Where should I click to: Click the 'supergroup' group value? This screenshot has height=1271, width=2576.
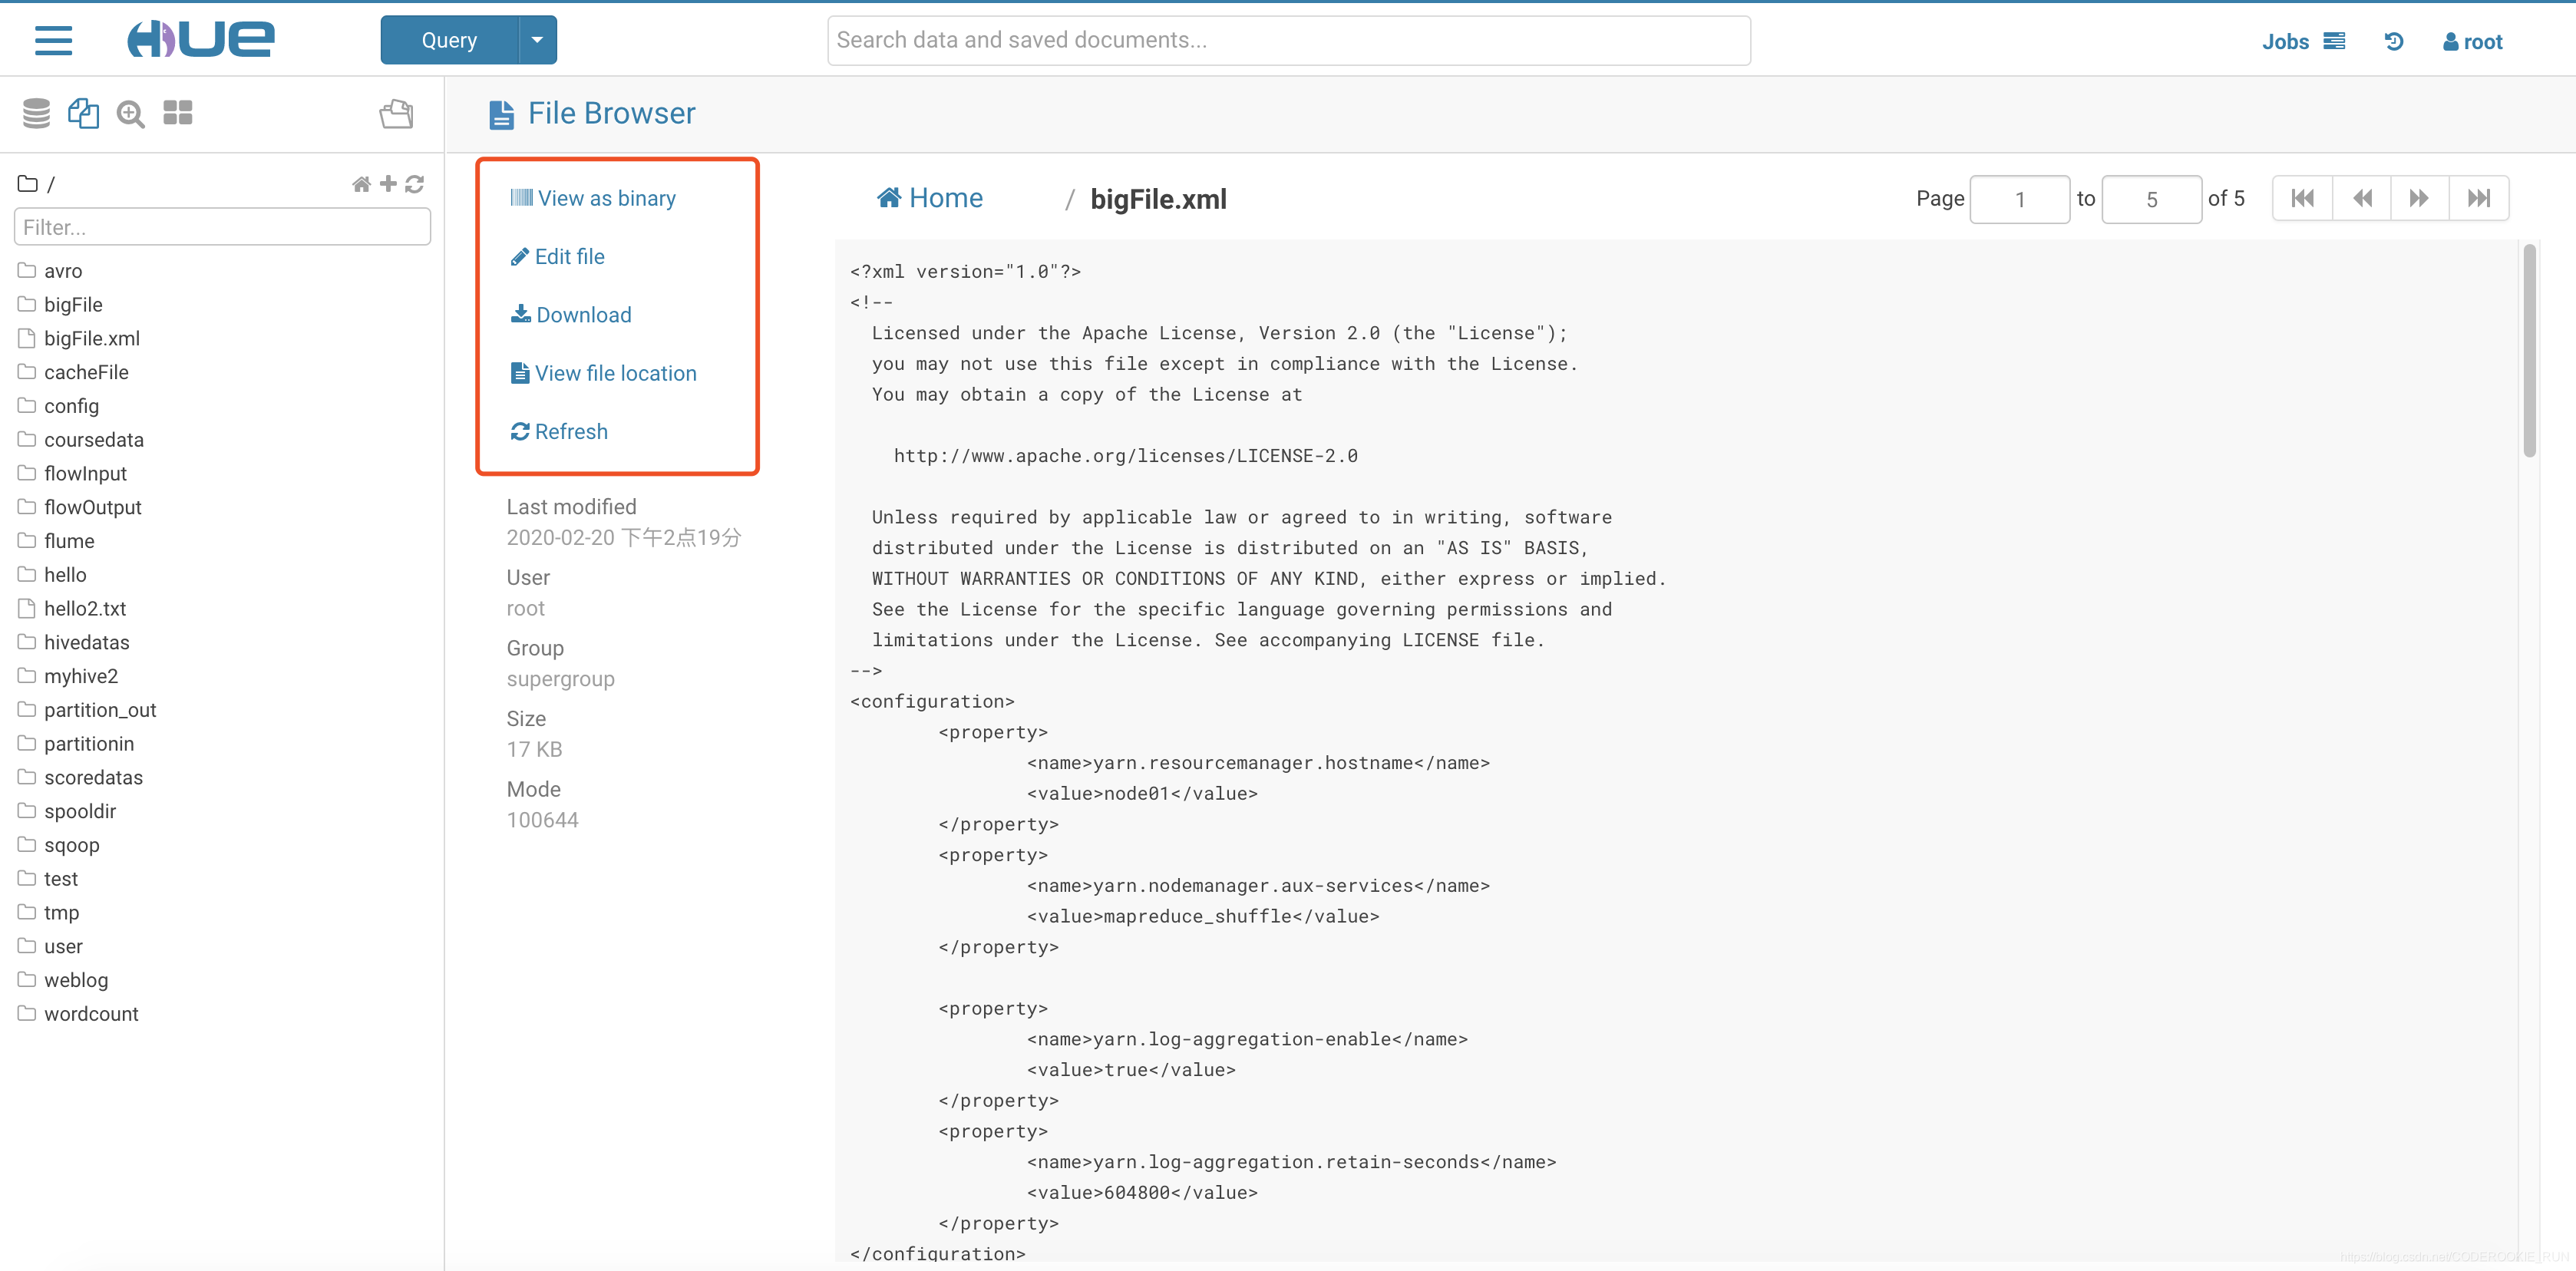[x=560, y=679]
